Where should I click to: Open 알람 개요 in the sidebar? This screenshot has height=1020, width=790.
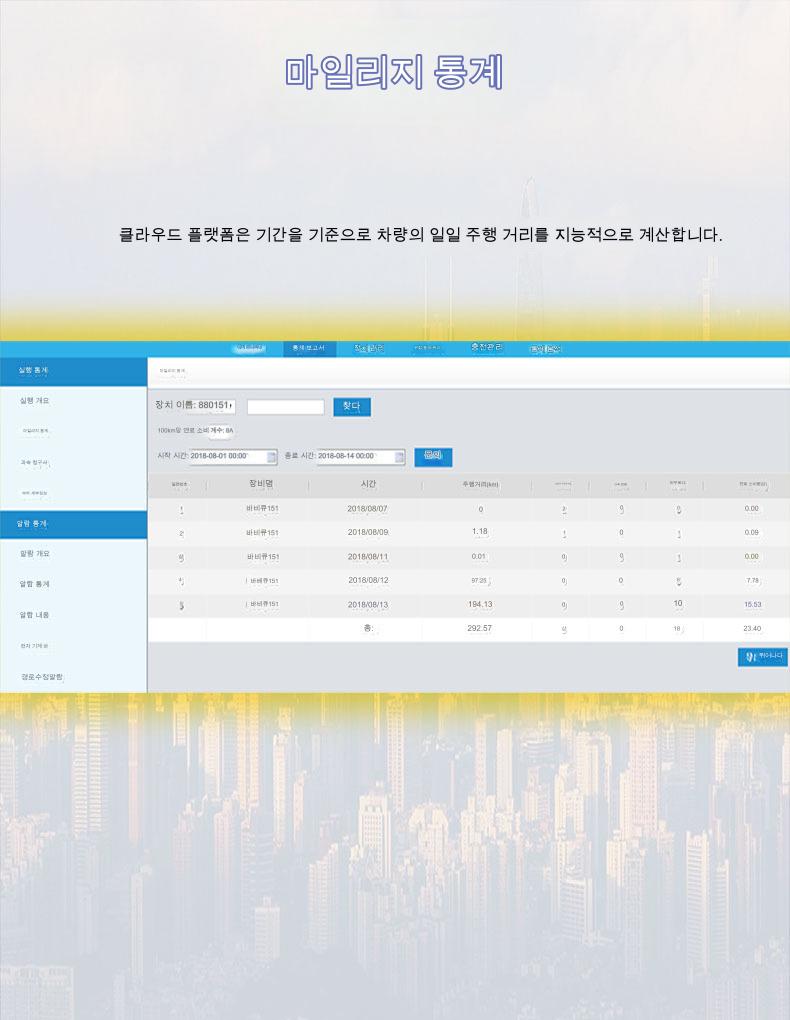35,553
